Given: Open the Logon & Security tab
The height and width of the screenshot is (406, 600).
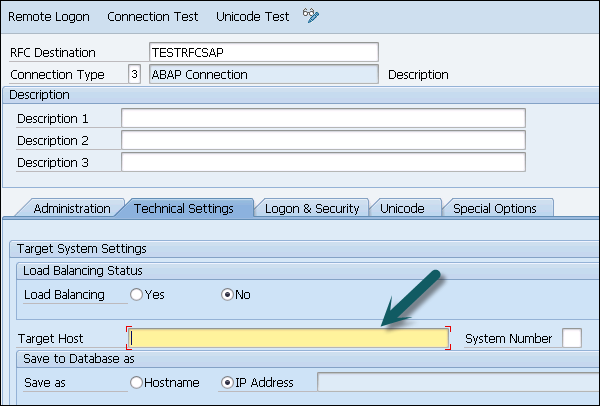Looking at the screenshot, I should [x=311, y=208].
